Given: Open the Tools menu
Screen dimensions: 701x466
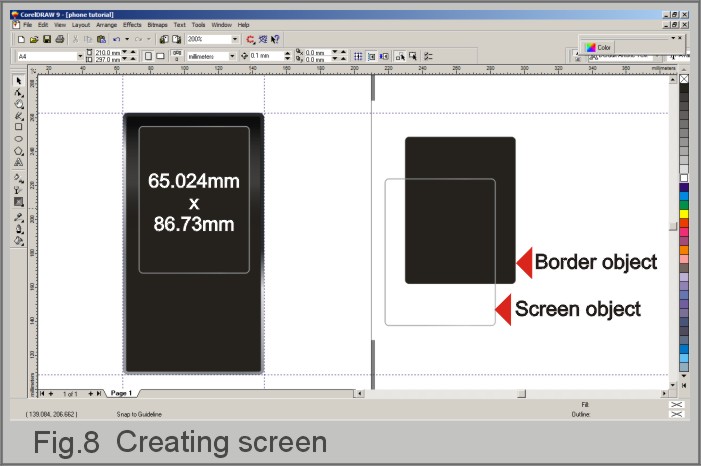Looking at the screenshot, I should (x=198, y=25).
